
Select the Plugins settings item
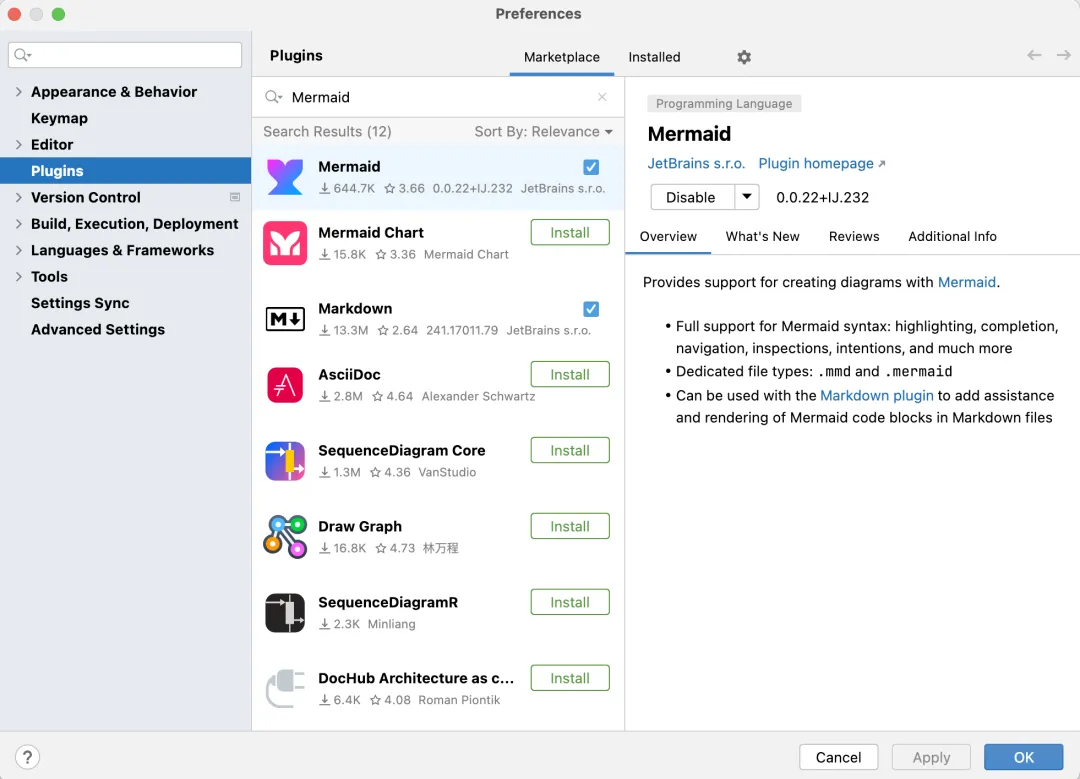coord(125,171)
